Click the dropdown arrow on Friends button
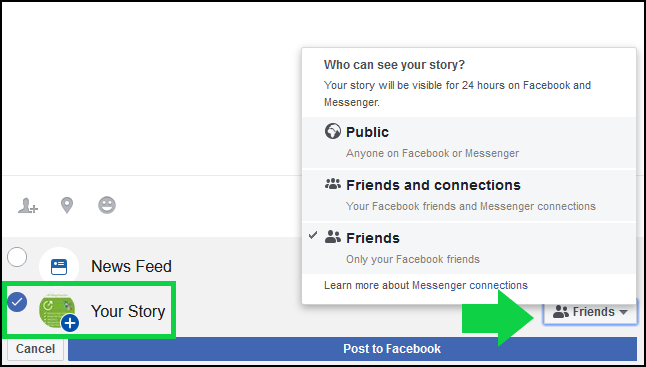The height and width of the screenshot is (367, 646). (623, 312)
